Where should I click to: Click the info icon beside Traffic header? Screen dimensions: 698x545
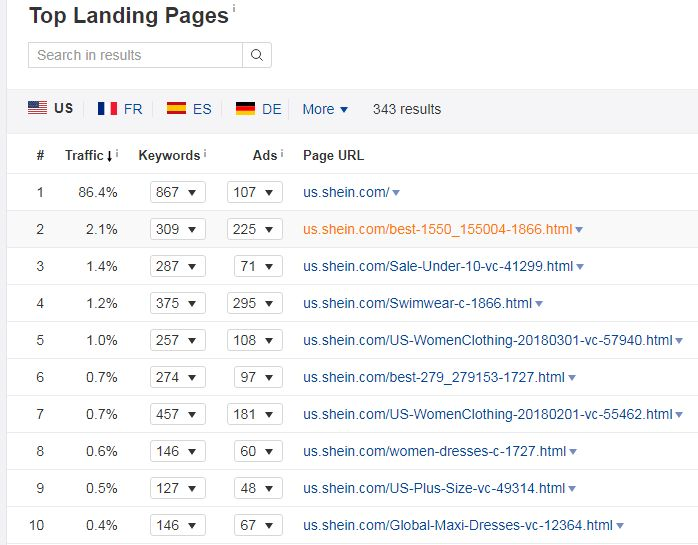pos(117,154)
